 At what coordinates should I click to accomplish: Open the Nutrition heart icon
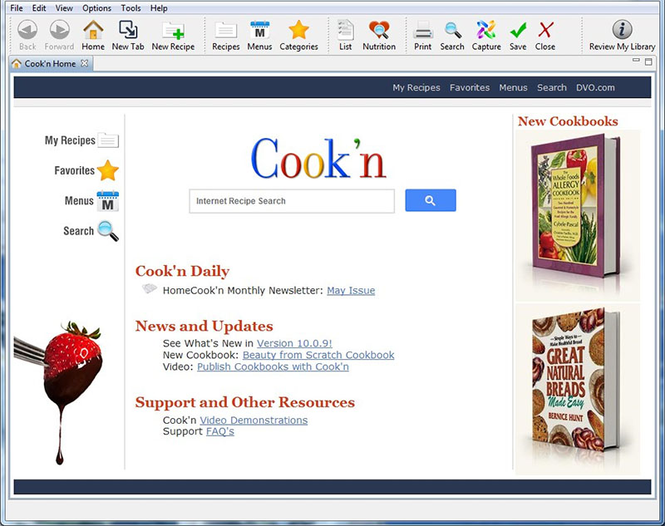379,31
